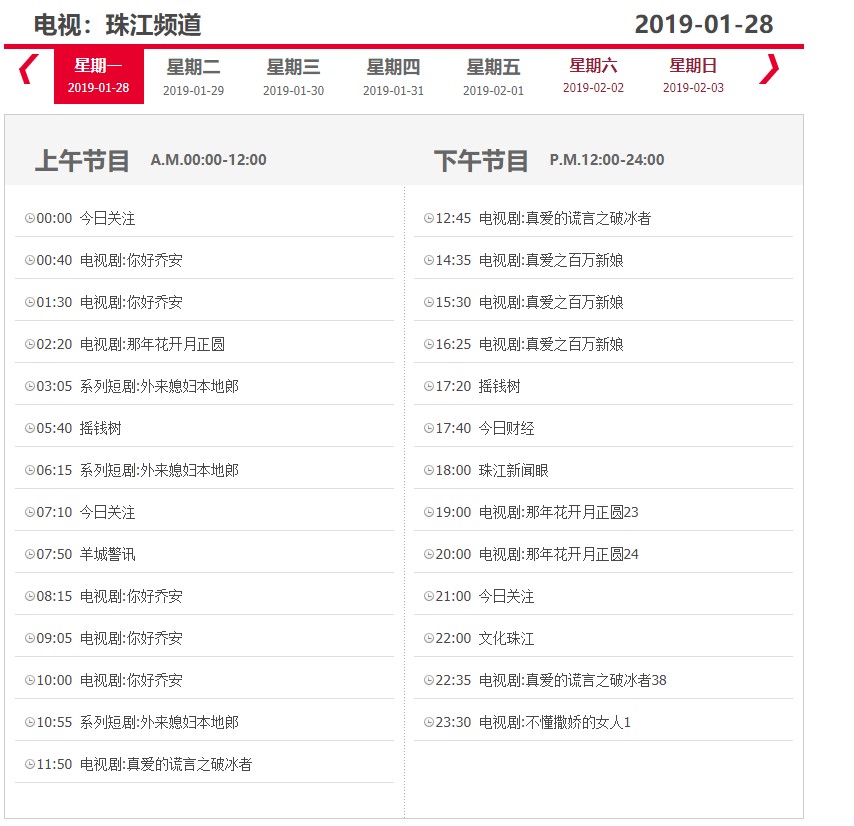
Task: Select the 17:40 今日财经 listing
Action: tap(603, 428)
